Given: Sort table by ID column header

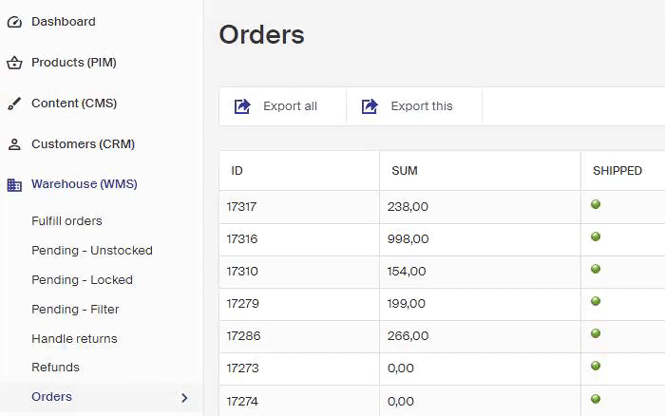Looking at the screenshot, I should coord(237,171).
